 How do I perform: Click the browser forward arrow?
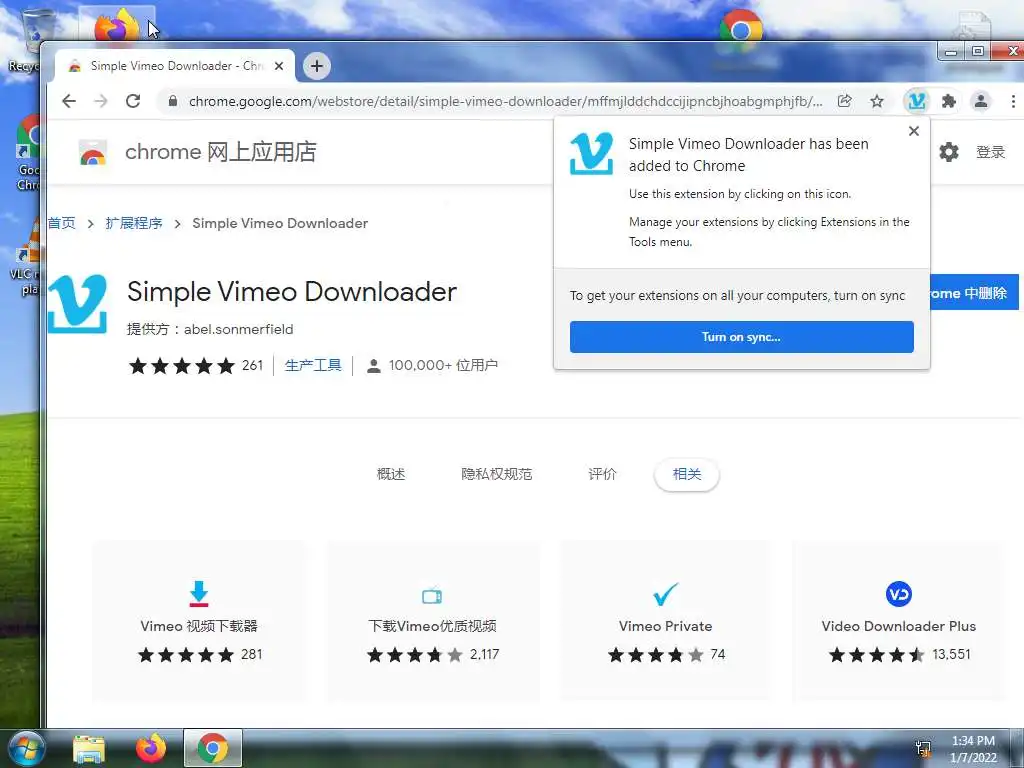[x=101, y=101]
